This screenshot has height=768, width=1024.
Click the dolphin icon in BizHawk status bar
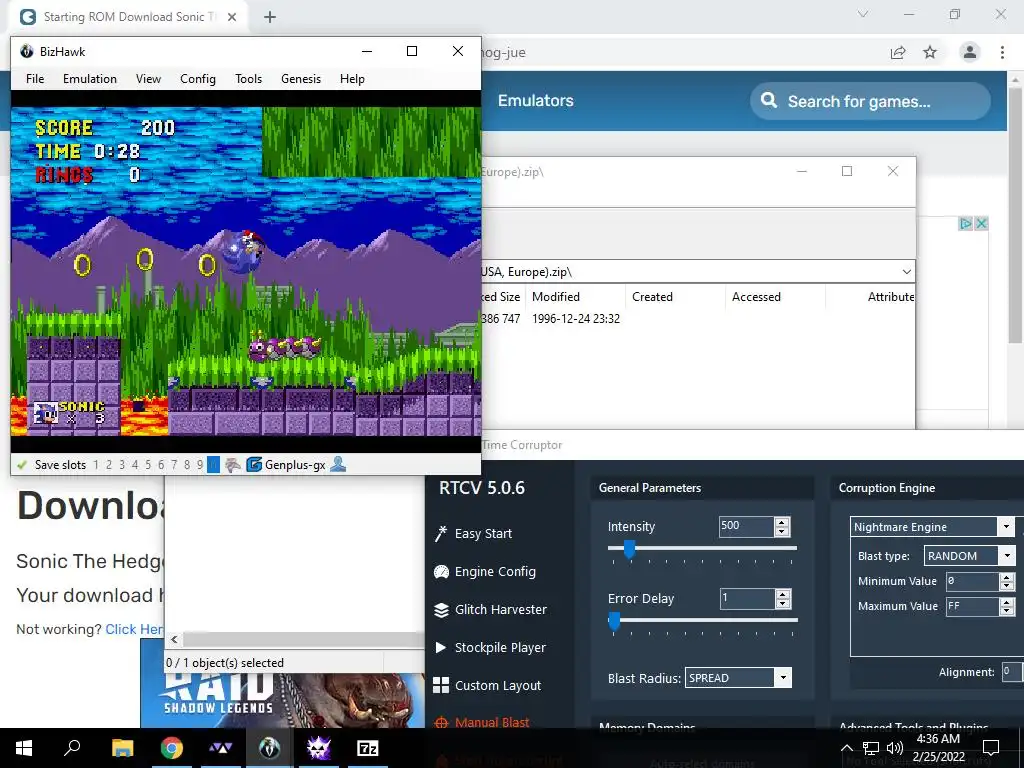pyautogui.click(x=232, y=465)
